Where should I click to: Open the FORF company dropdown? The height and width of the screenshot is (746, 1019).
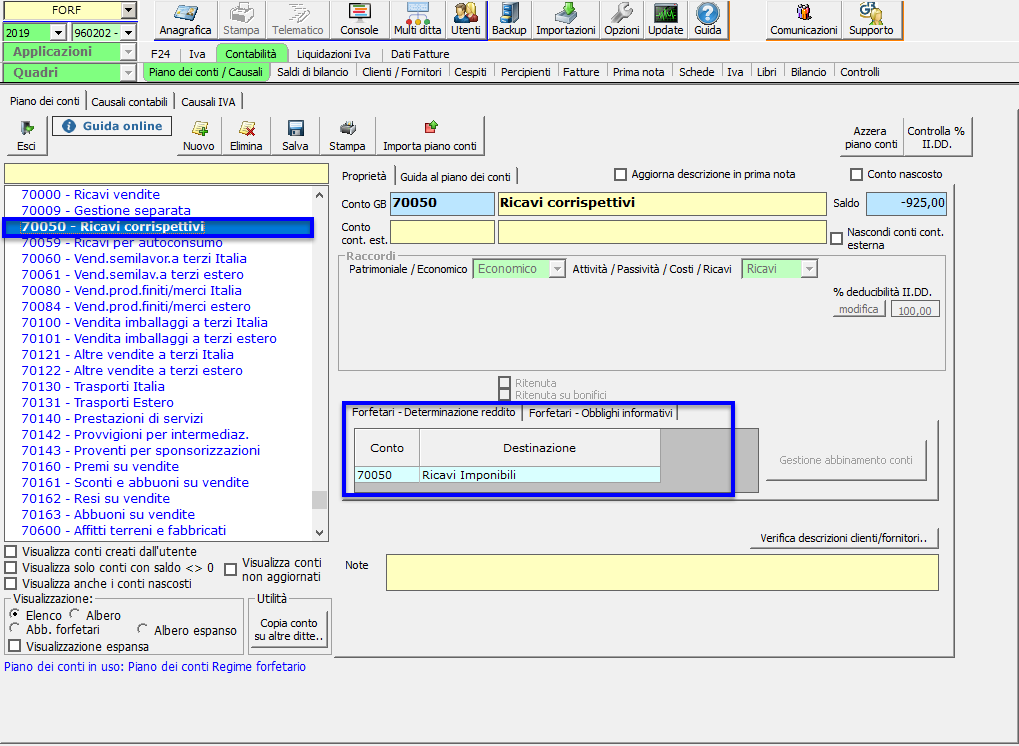point(127,10)
